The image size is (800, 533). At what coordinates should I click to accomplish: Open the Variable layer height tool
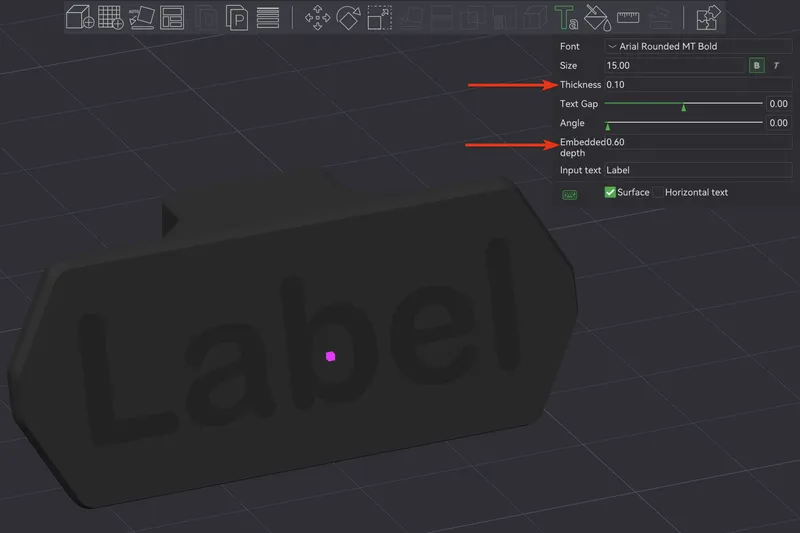(268, 17)
